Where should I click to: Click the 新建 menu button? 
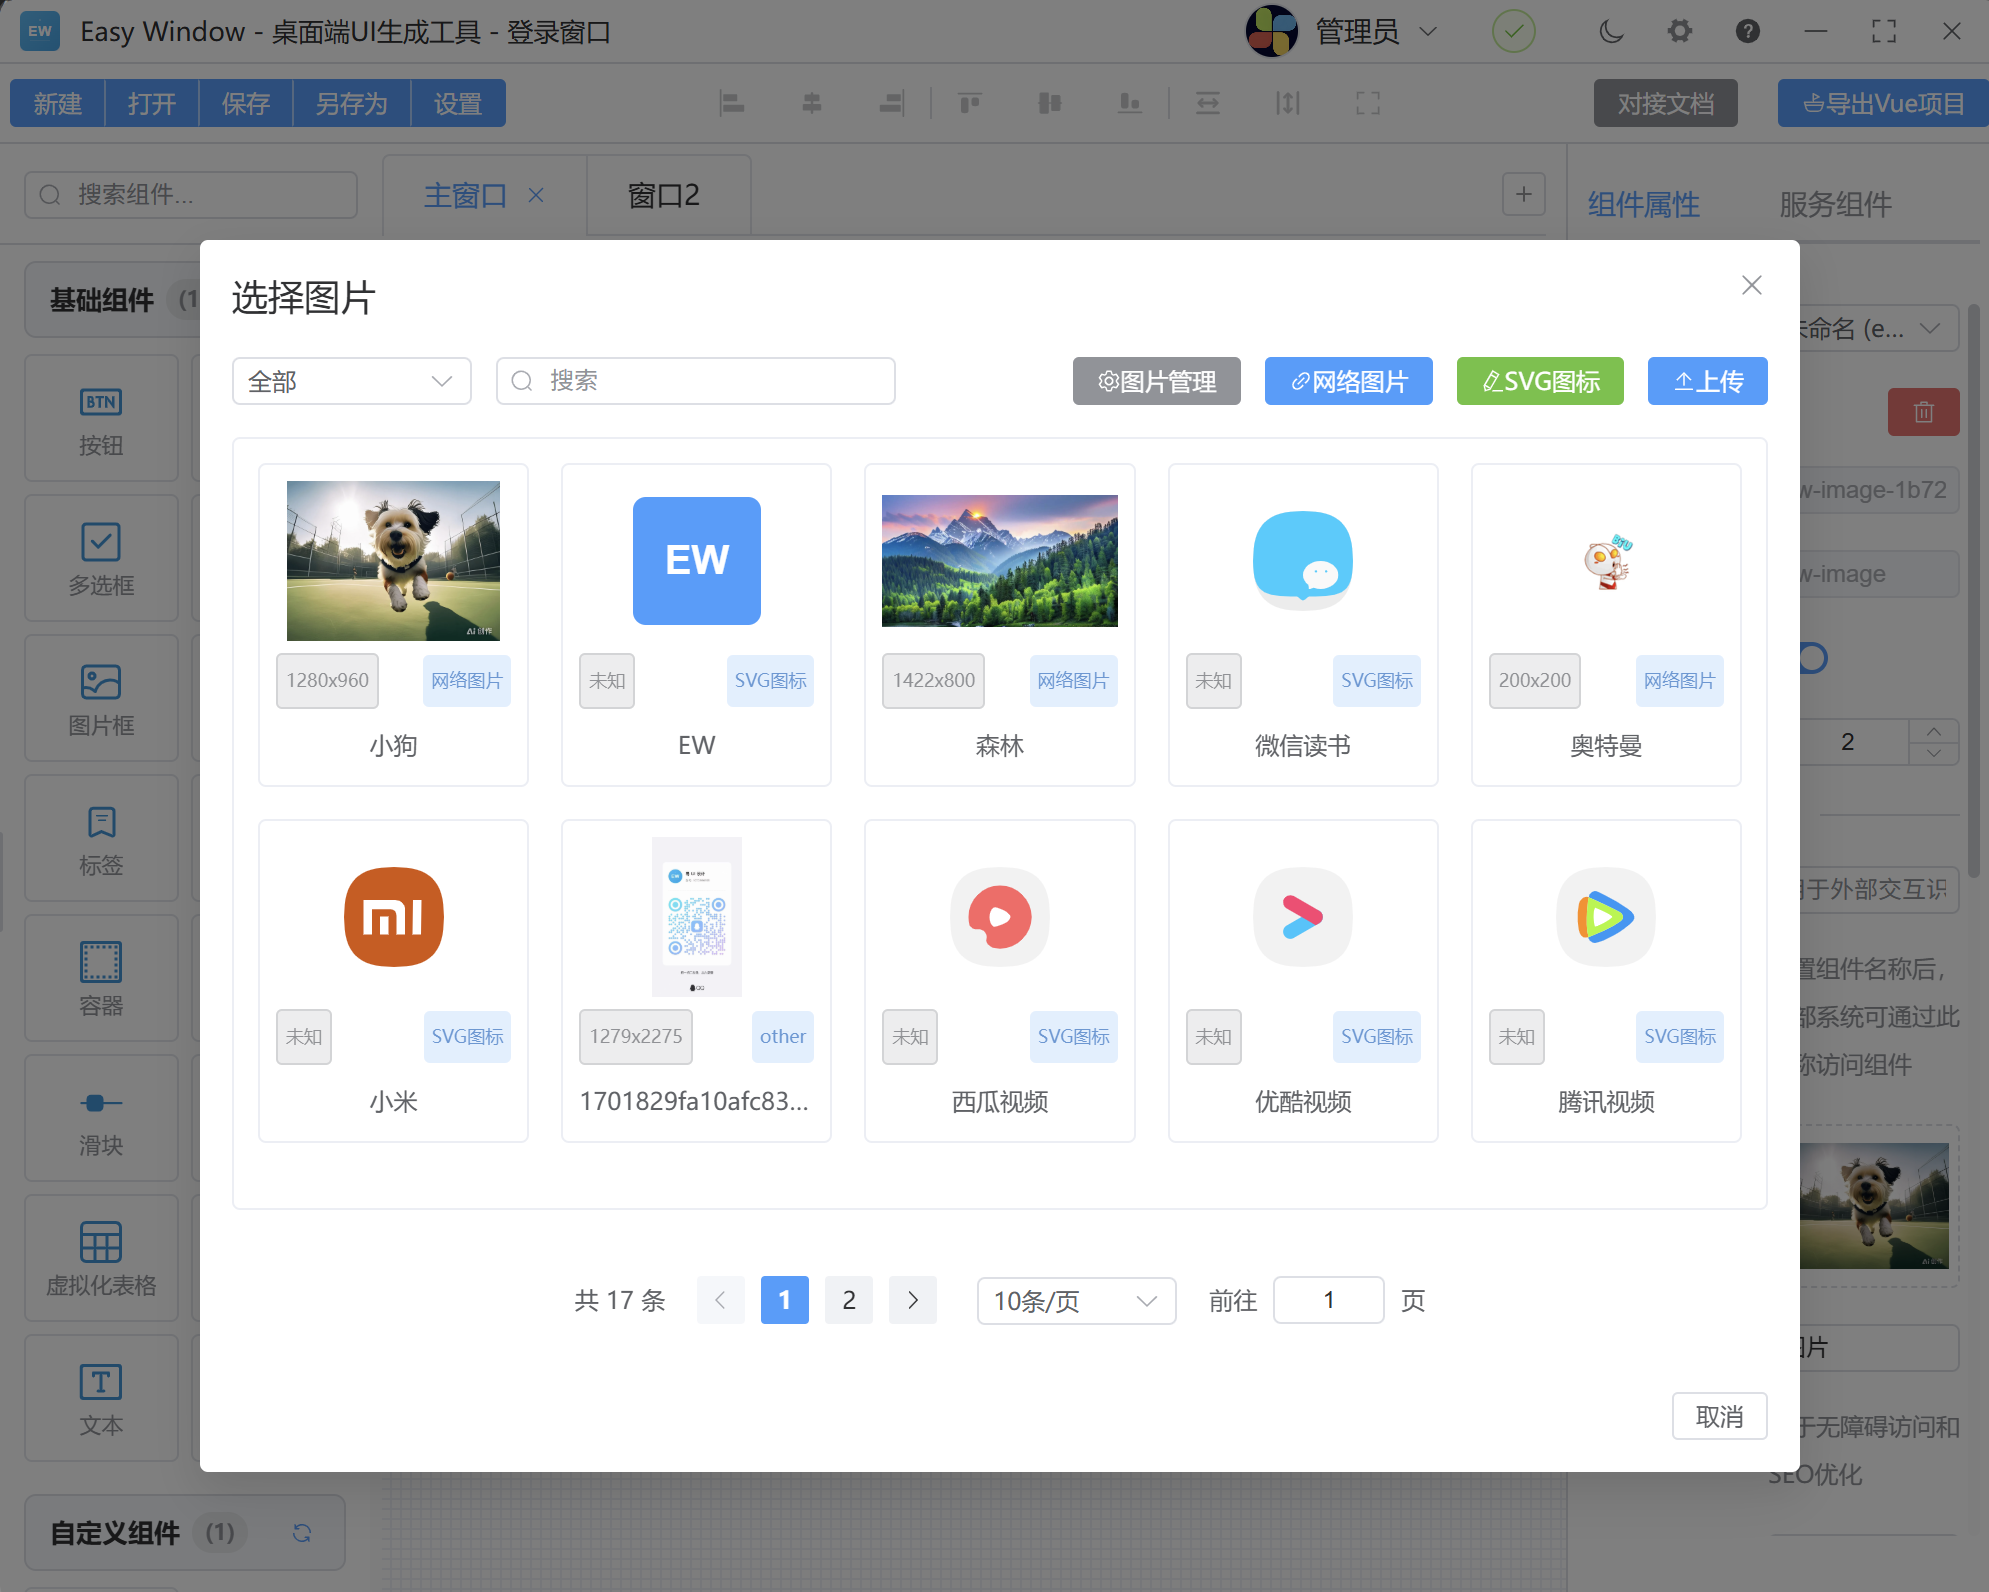click(x=57, y=103)
